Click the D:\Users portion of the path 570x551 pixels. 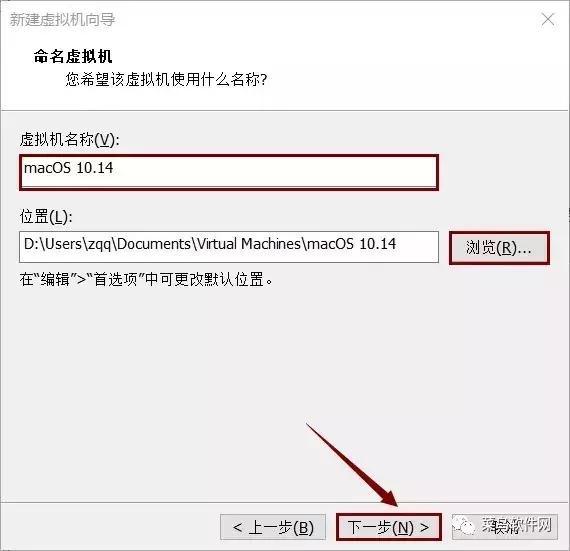coord(53,244)
